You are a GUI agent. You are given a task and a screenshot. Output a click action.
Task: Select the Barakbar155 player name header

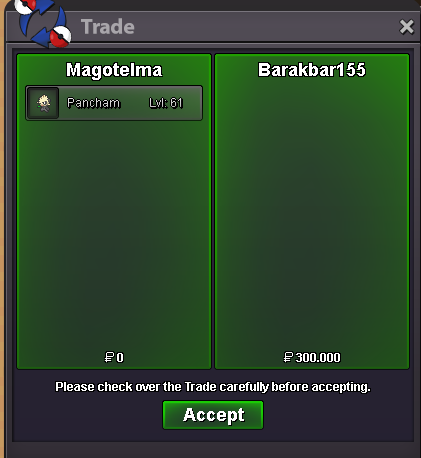(x=312, y=70)
